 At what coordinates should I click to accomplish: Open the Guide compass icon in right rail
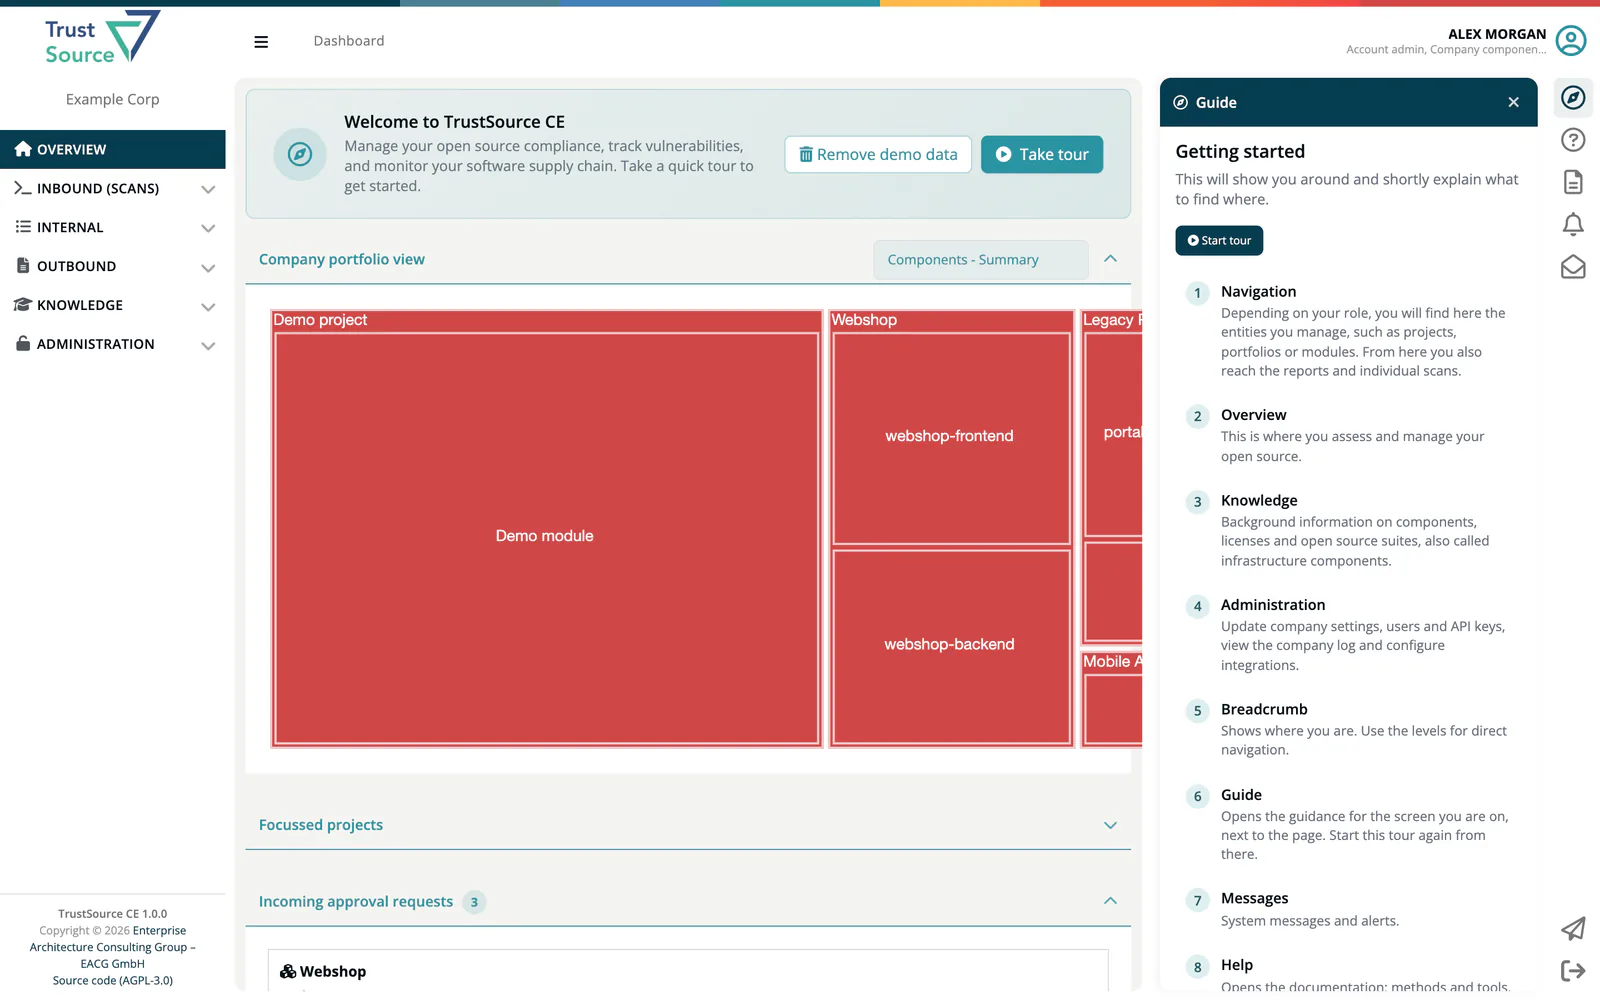1573,97
